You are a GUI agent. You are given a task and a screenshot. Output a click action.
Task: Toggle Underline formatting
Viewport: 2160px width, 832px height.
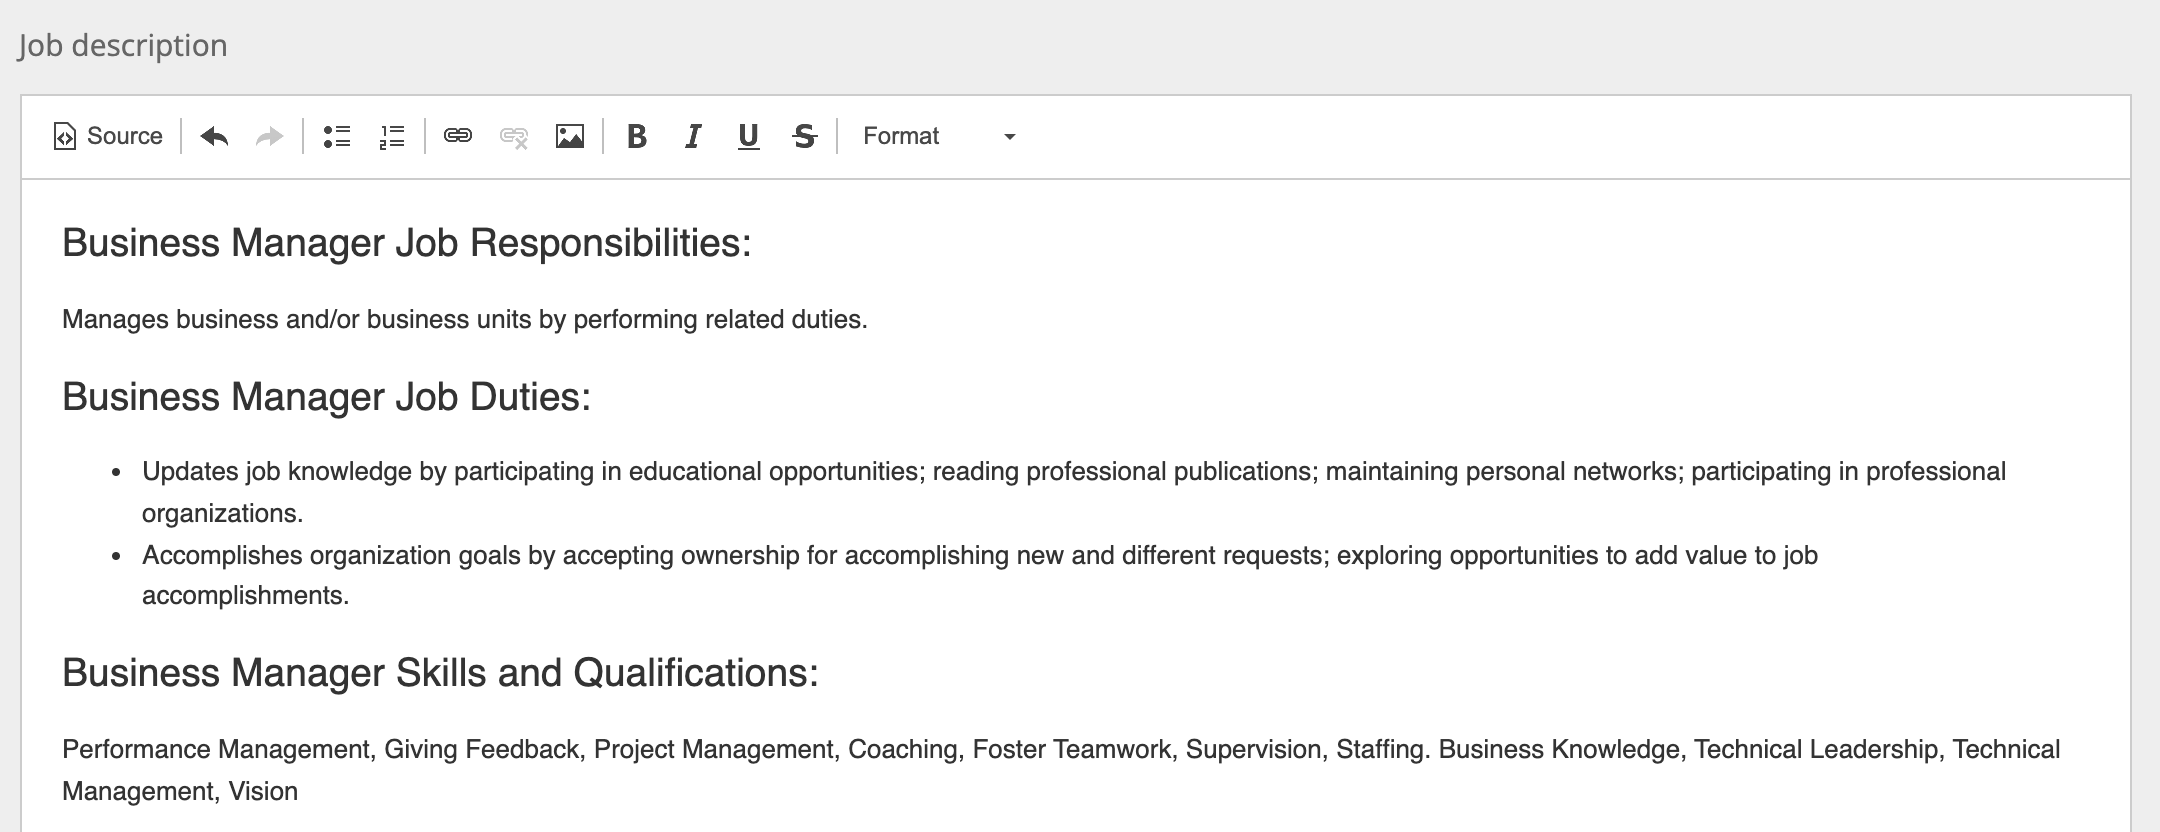[748, 136]
